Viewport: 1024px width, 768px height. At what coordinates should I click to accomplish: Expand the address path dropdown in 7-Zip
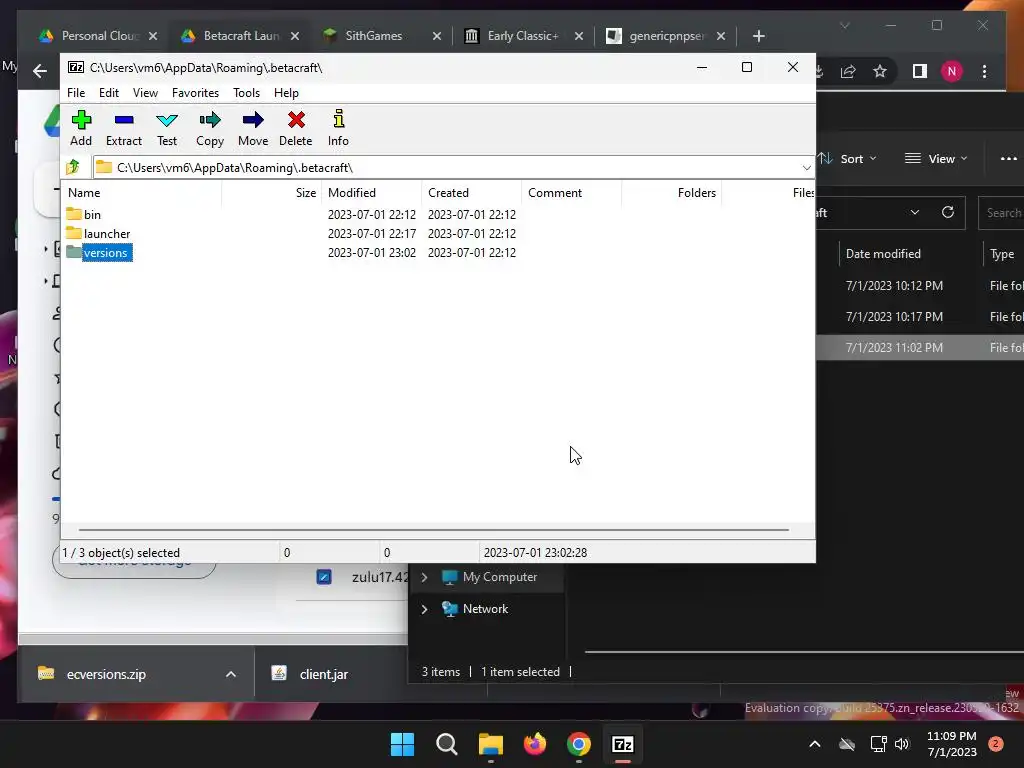[x=807, y=168]
